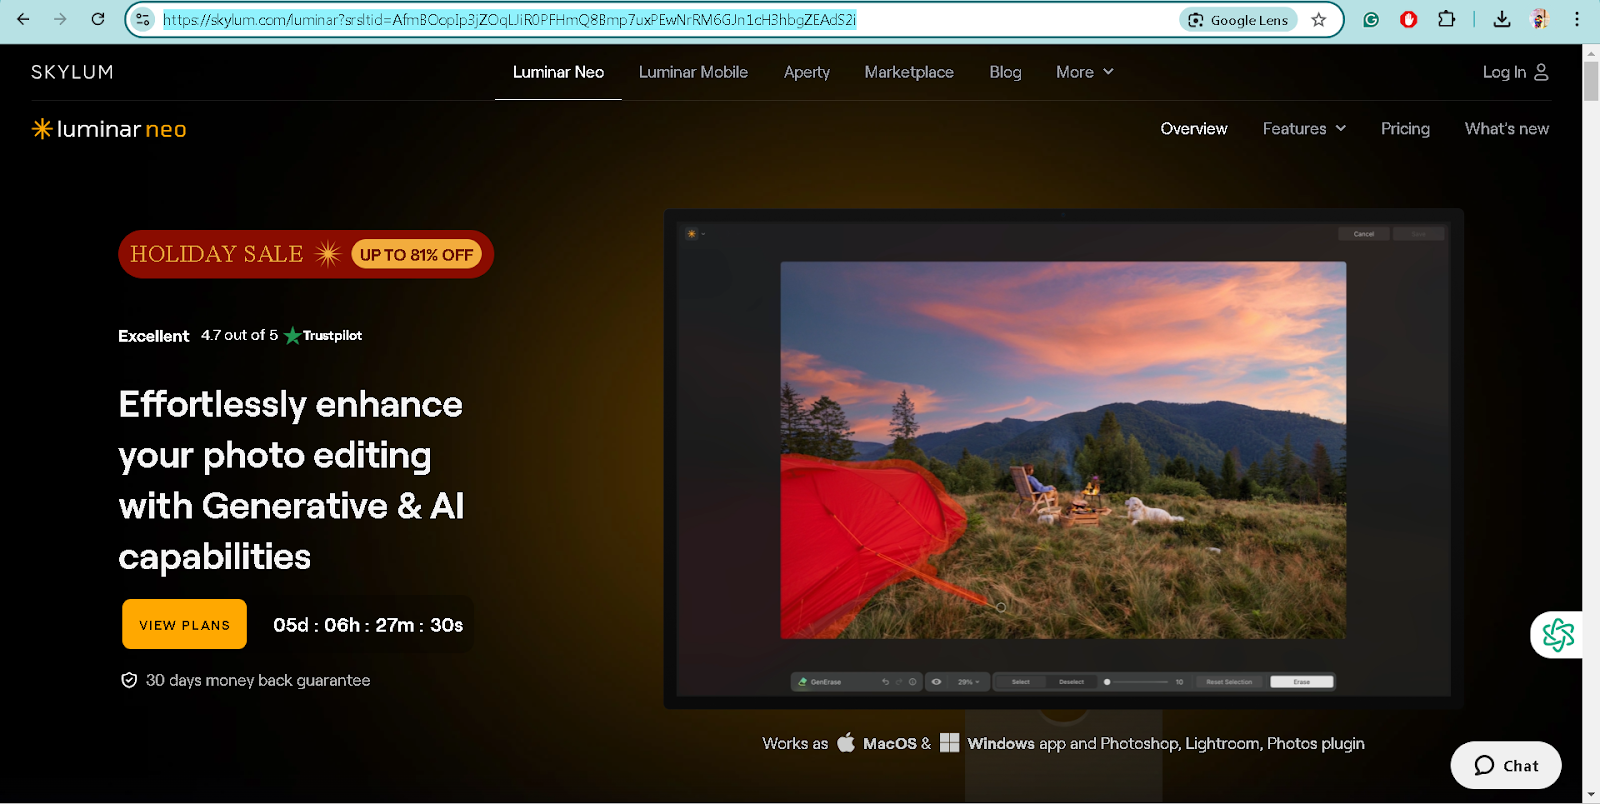Bookmark this page with the star icon
This screenshot has width=1600, height=804.
[x=1319, y=20]
